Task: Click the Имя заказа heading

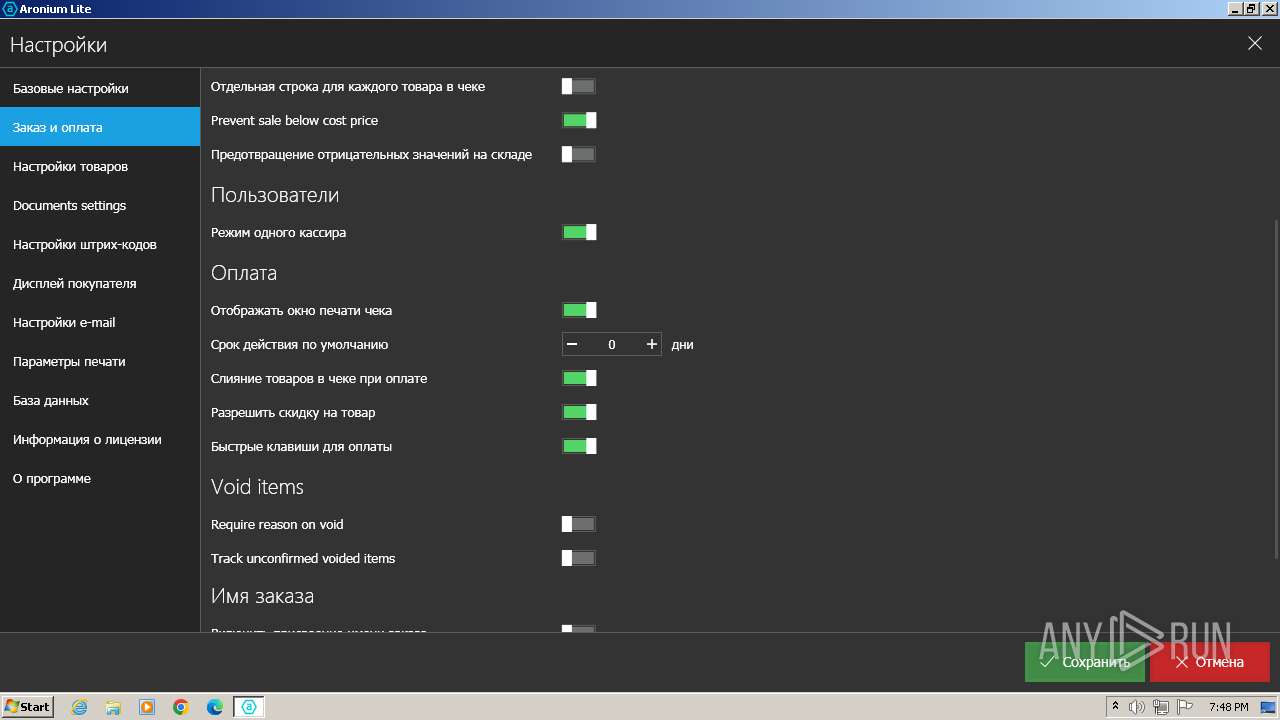Action: pyautogui.click(x=262, y=596)
